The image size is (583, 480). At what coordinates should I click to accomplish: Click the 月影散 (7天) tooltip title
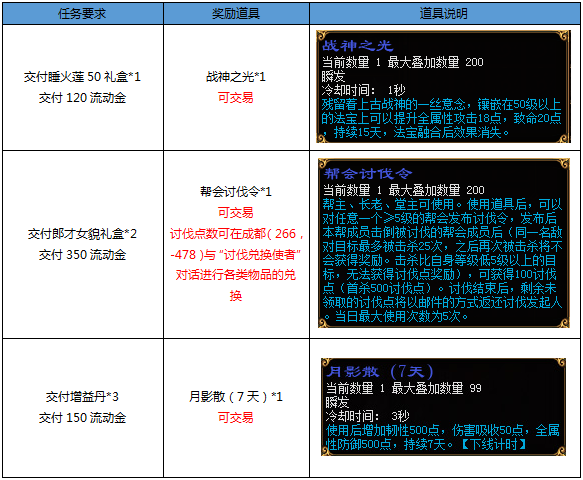380,371
